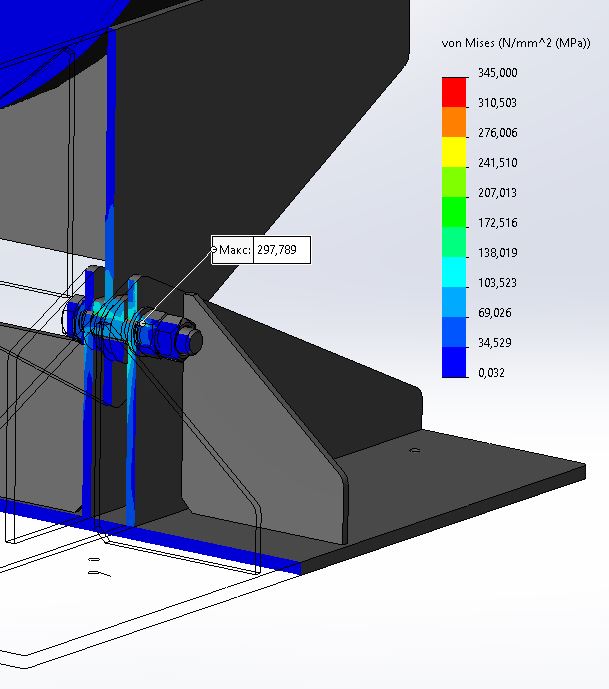
Task: Click the legend value 276,006
Action: 498,133
